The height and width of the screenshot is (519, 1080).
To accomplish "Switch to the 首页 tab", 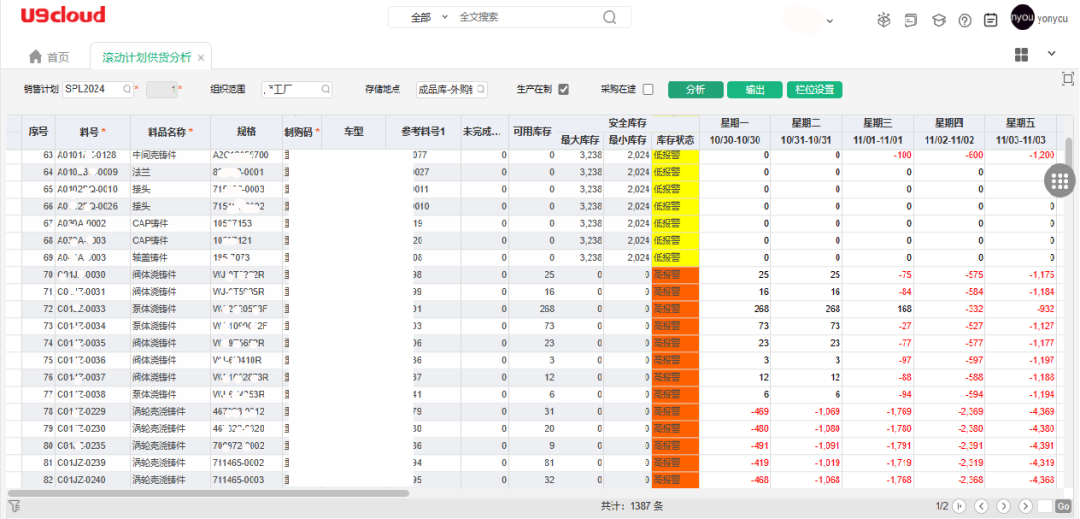I will (49, 58).
